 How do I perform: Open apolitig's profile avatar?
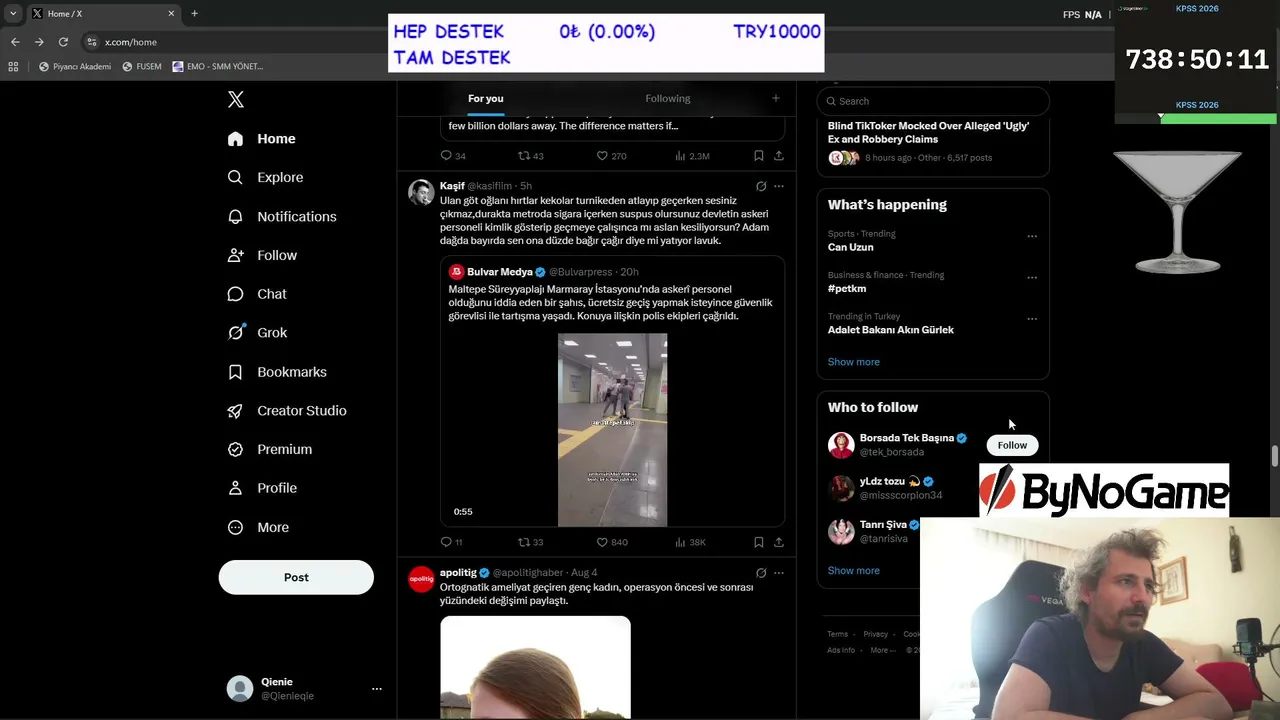click(421, 579)
